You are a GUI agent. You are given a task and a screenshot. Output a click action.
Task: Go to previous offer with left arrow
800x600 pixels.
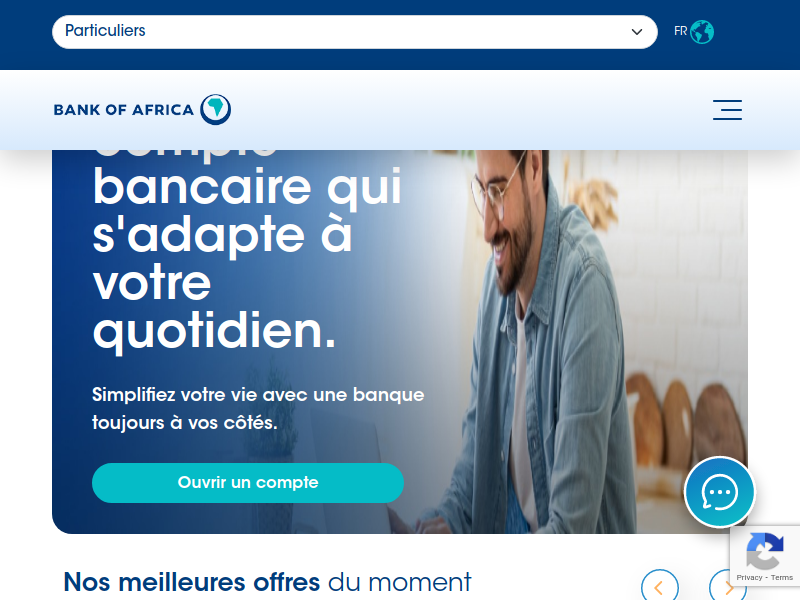tap(660, 587)
